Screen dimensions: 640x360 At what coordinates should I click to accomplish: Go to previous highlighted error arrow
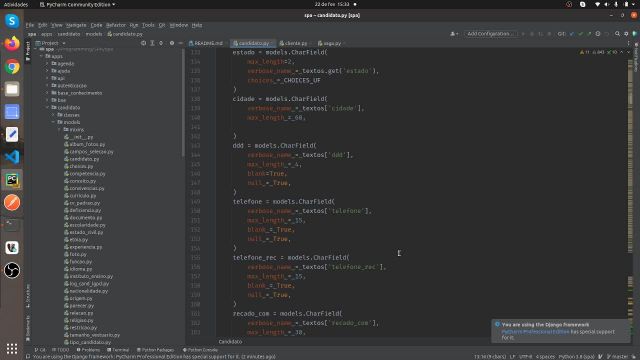point(622,52)
